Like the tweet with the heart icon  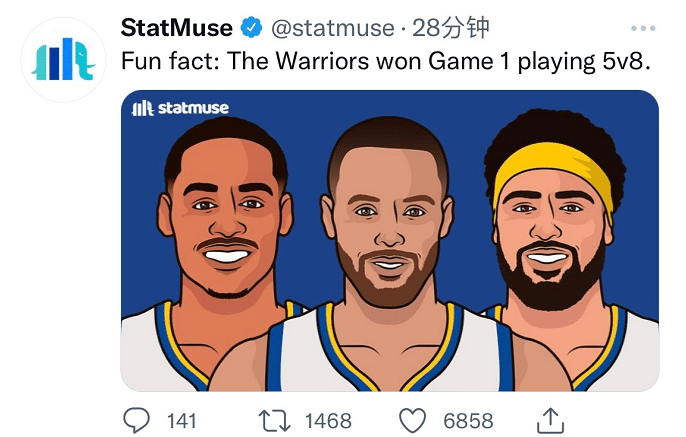click(x=413, y=419)
